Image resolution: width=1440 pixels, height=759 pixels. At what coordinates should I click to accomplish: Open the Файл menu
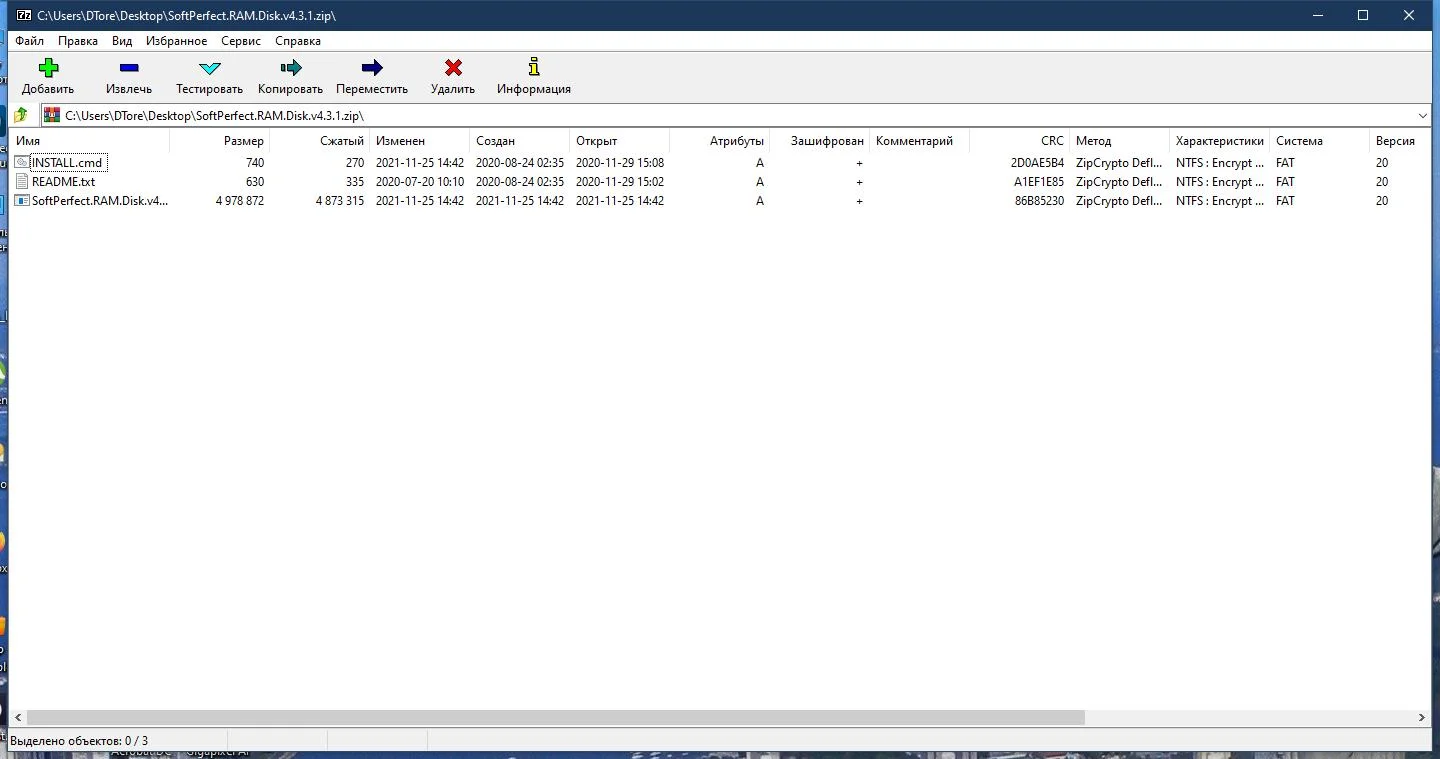(29, 41)
